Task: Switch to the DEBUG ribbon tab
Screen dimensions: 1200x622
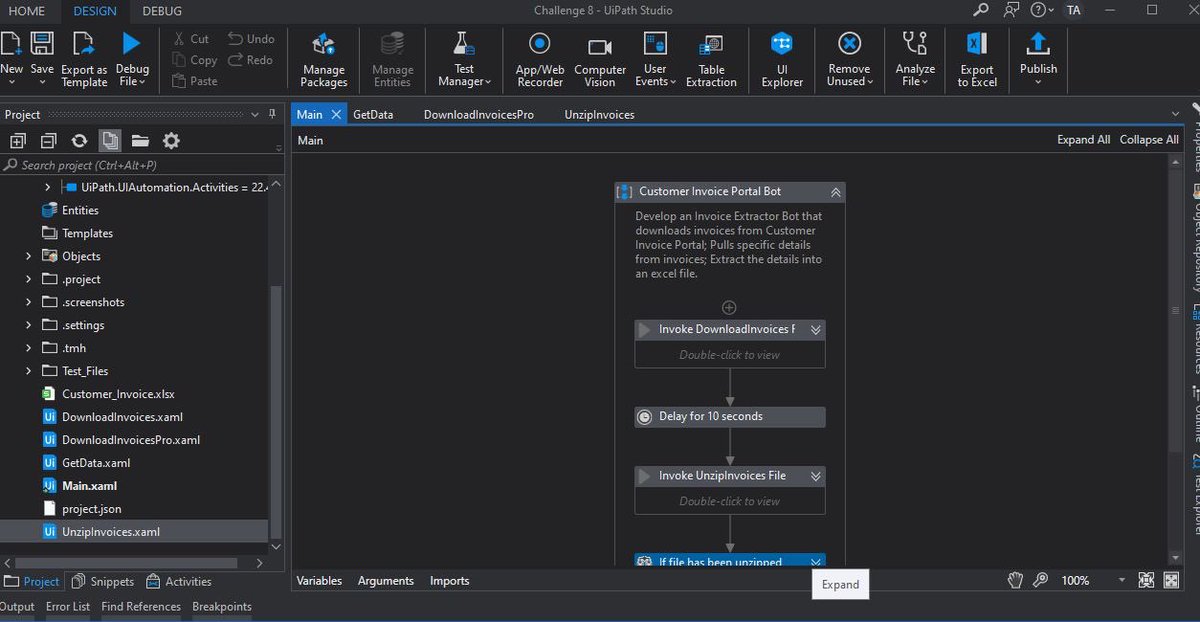Action: coord(162,11)
